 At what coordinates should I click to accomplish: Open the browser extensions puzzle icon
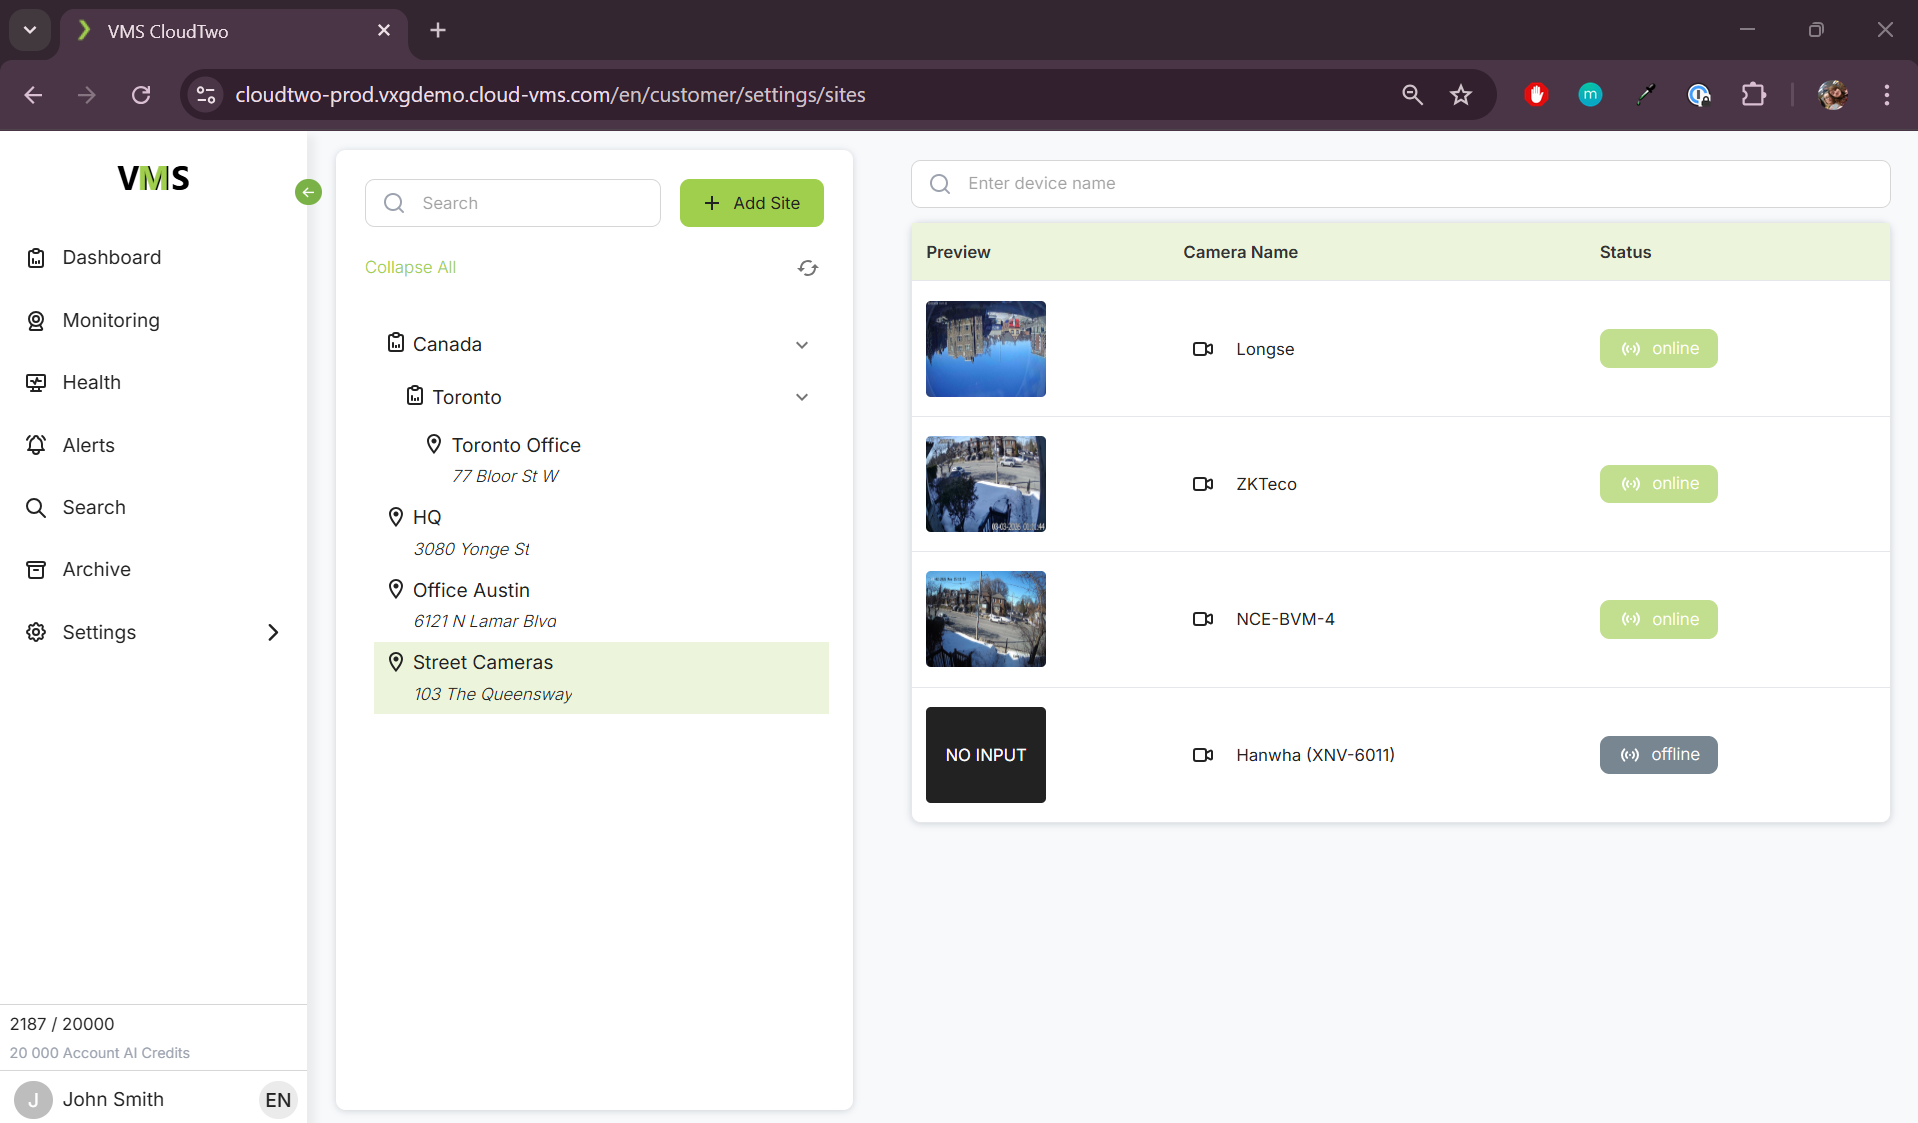(1753, 95)
